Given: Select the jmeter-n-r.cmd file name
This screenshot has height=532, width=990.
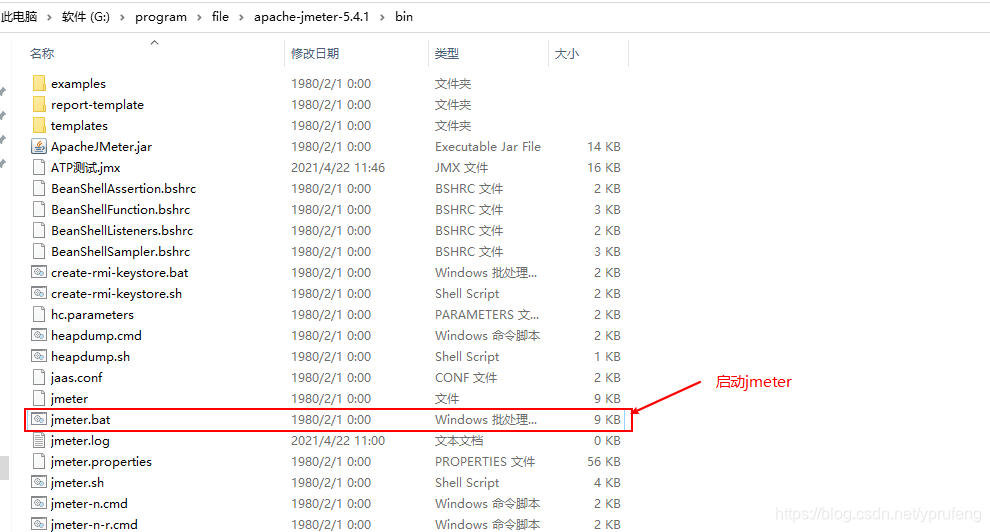Looking at the screenshot, I should pos(94,524).
